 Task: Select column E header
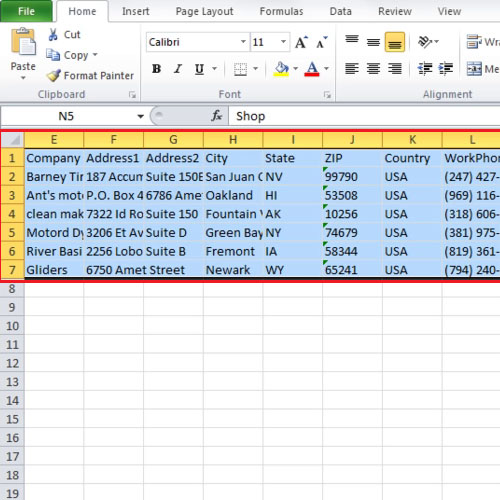point(54,140)
